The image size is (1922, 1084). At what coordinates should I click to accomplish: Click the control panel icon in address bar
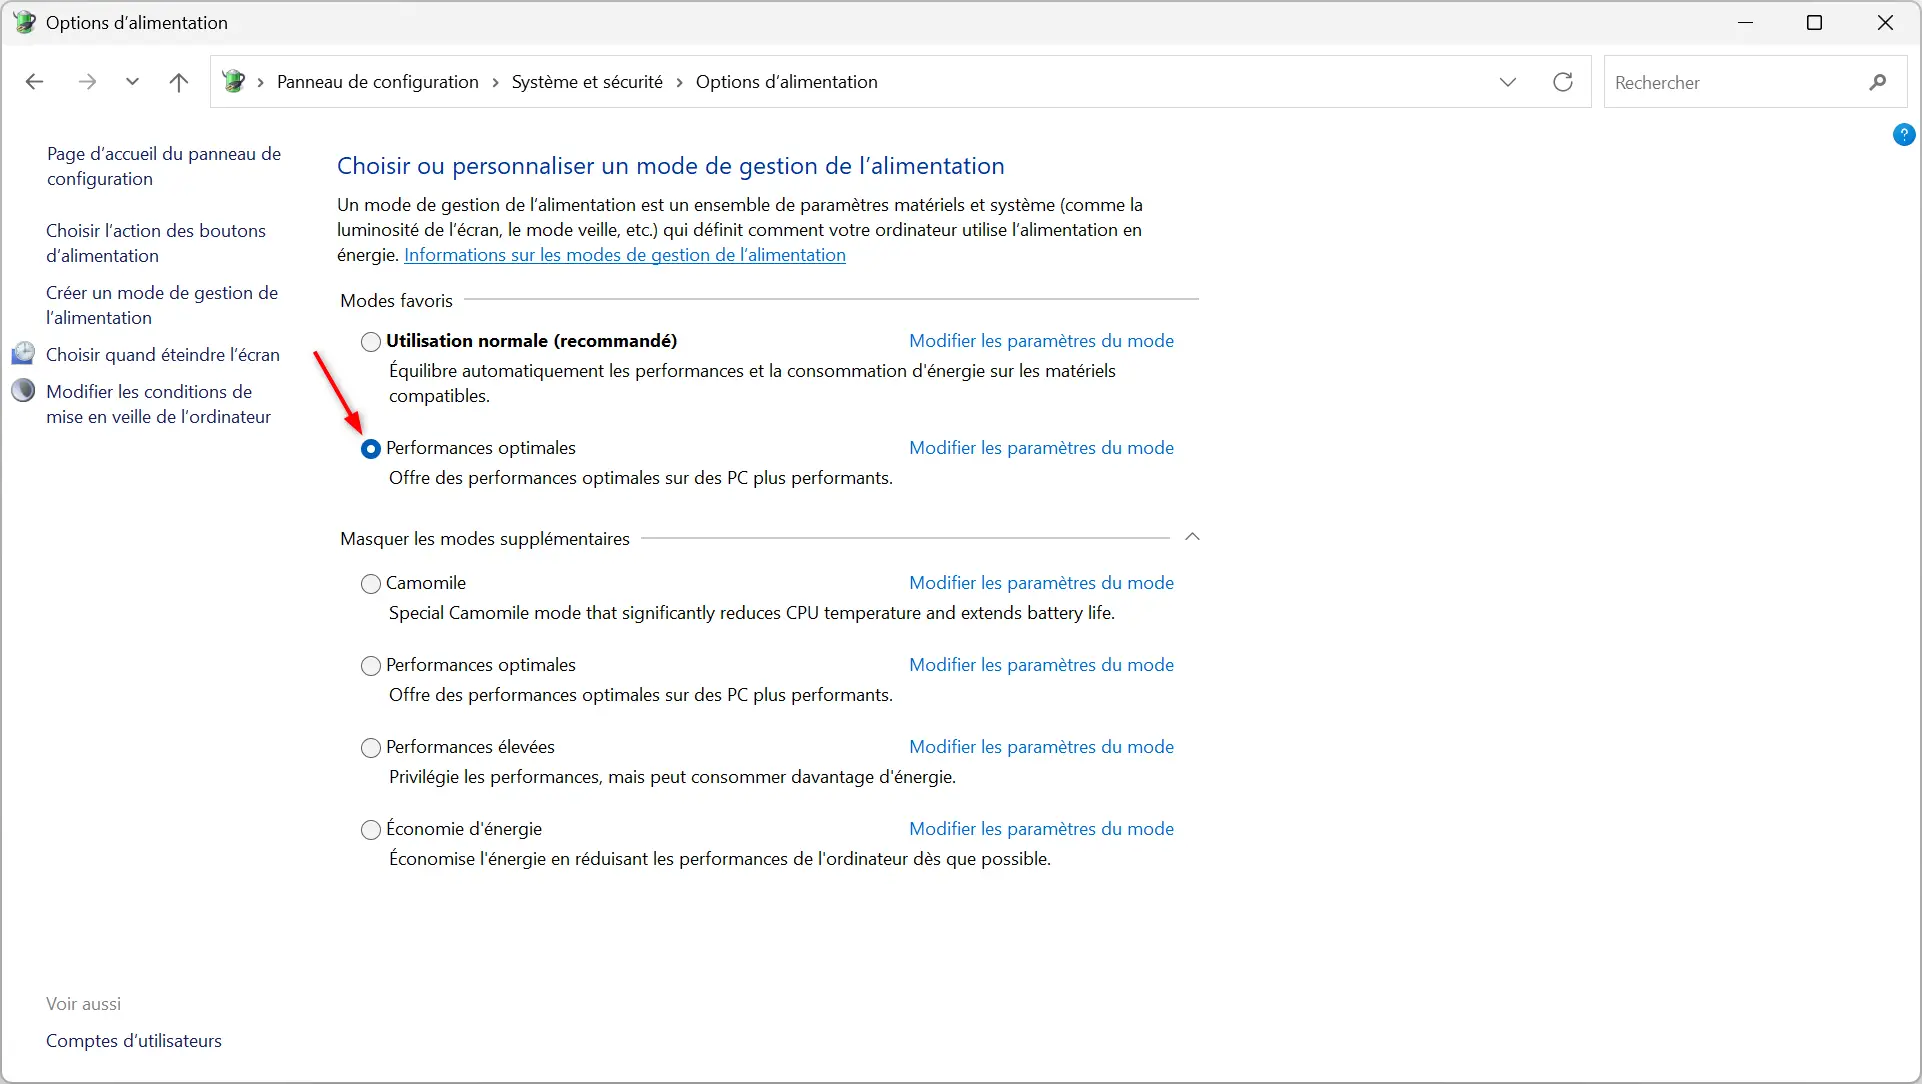point(234,82)
